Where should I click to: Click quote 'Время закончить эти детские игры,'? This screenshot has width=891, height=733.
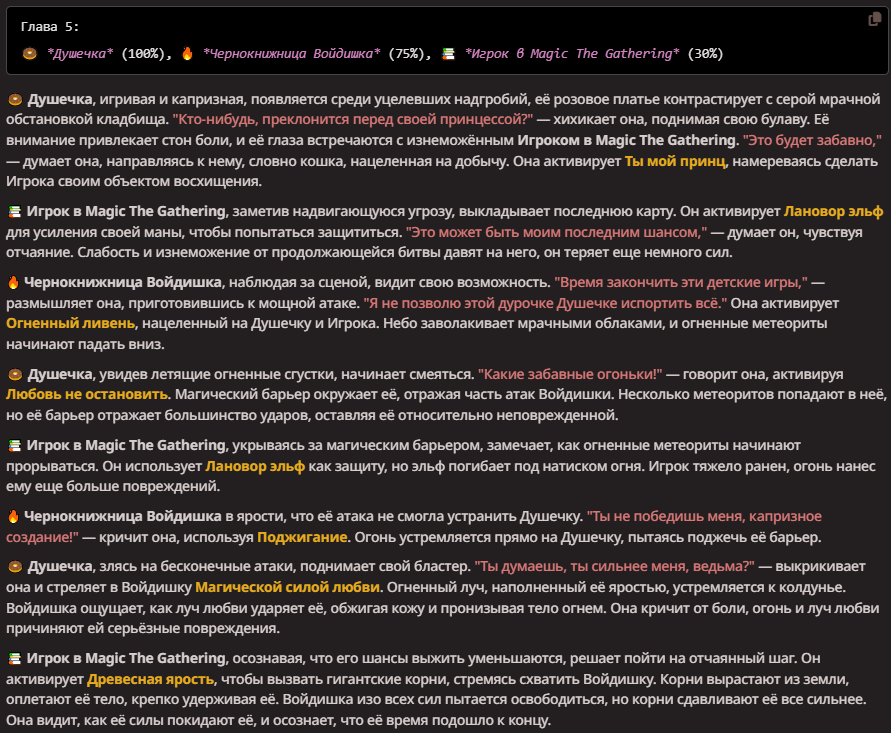(681, 282)
